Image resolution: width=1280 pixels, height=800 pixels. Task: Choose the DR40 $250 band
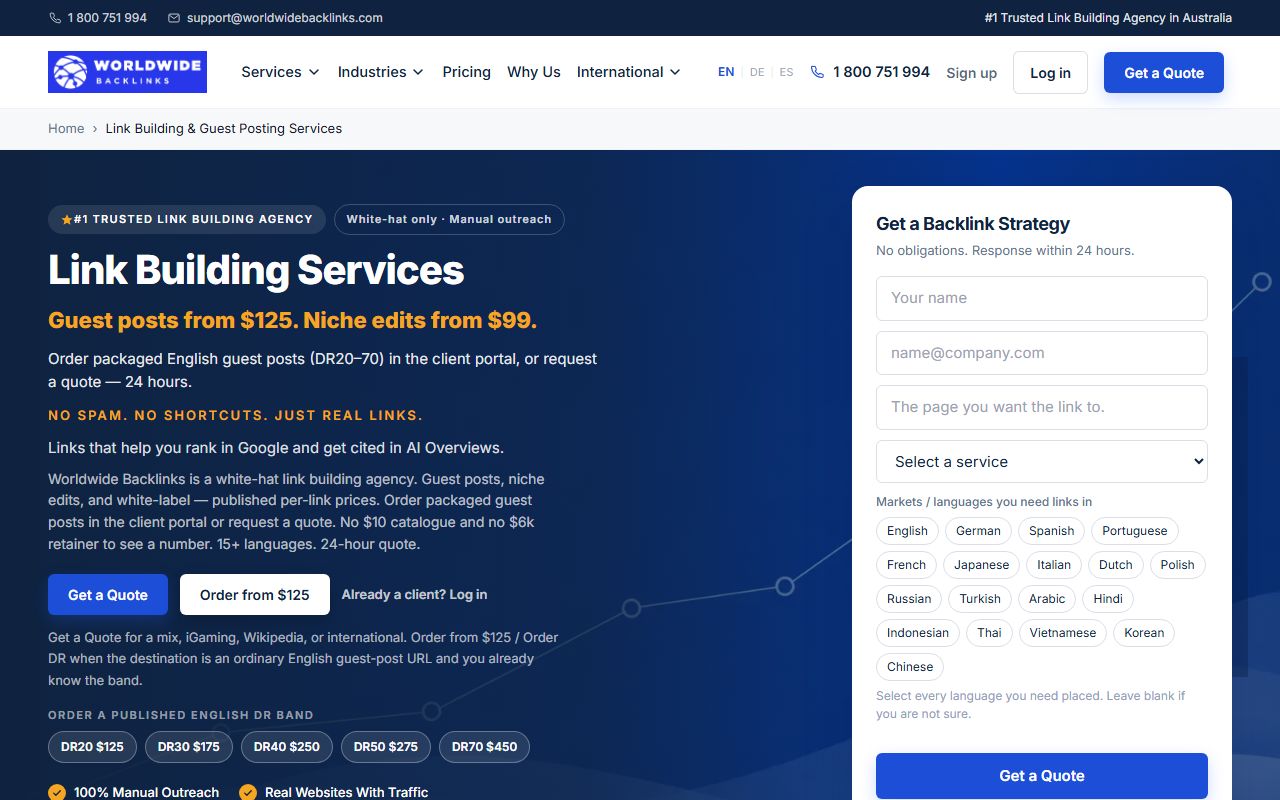coord(287,747)
